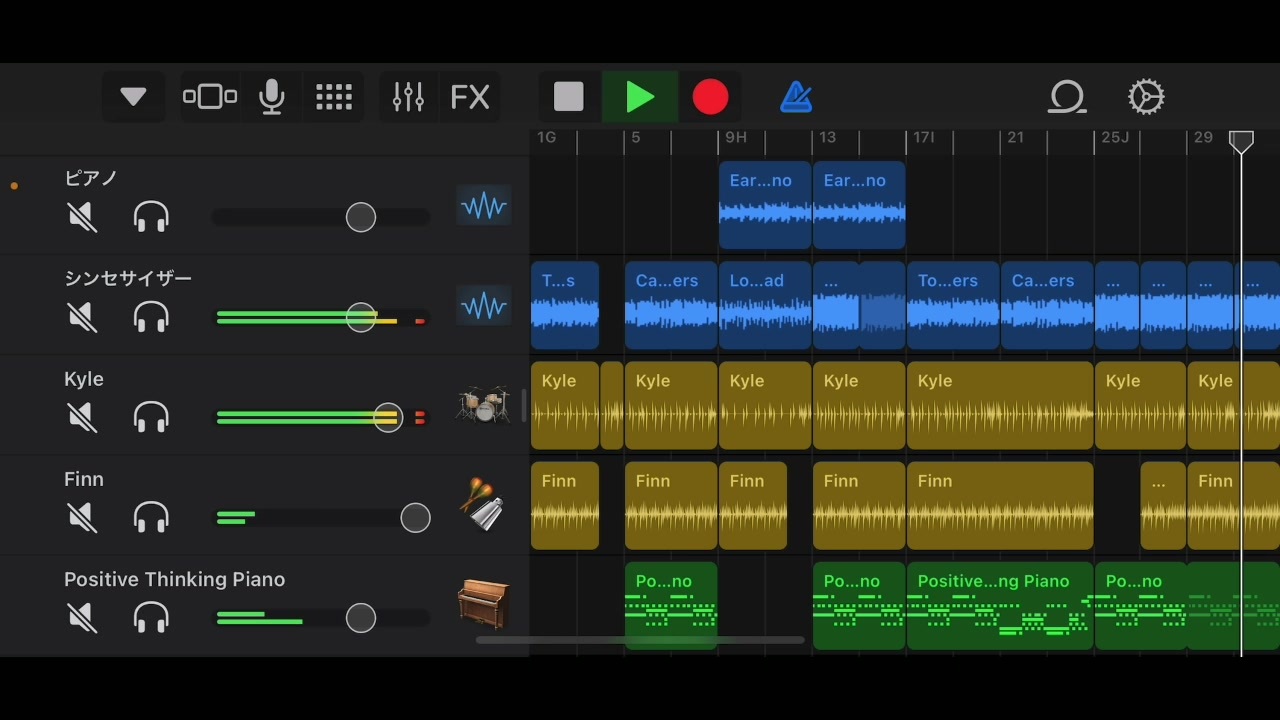Click the Kyle track volume slider knob
This screenshot has height=720, width=1280.
point(388,418)
